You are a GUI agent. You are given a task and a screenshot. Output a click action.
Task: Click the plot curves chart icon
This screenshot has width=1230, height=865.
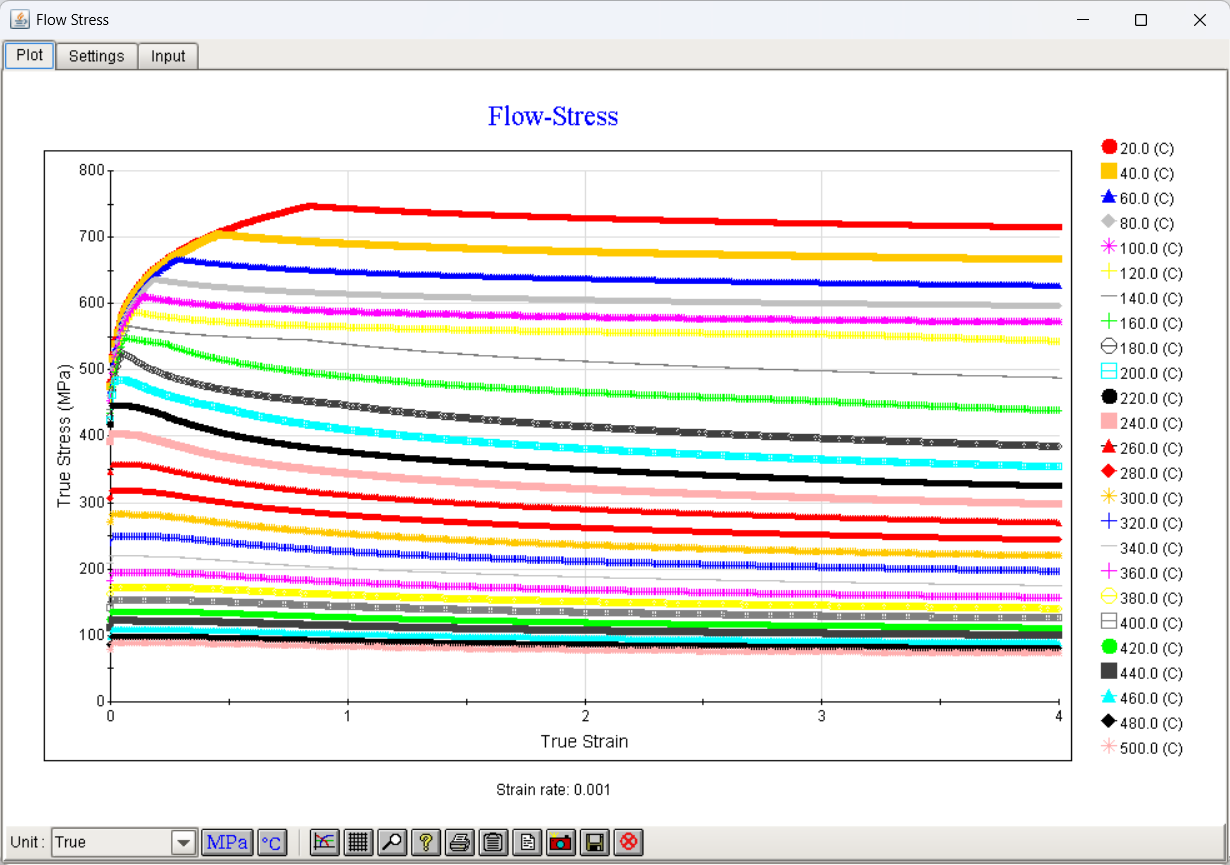click(324, 842)
